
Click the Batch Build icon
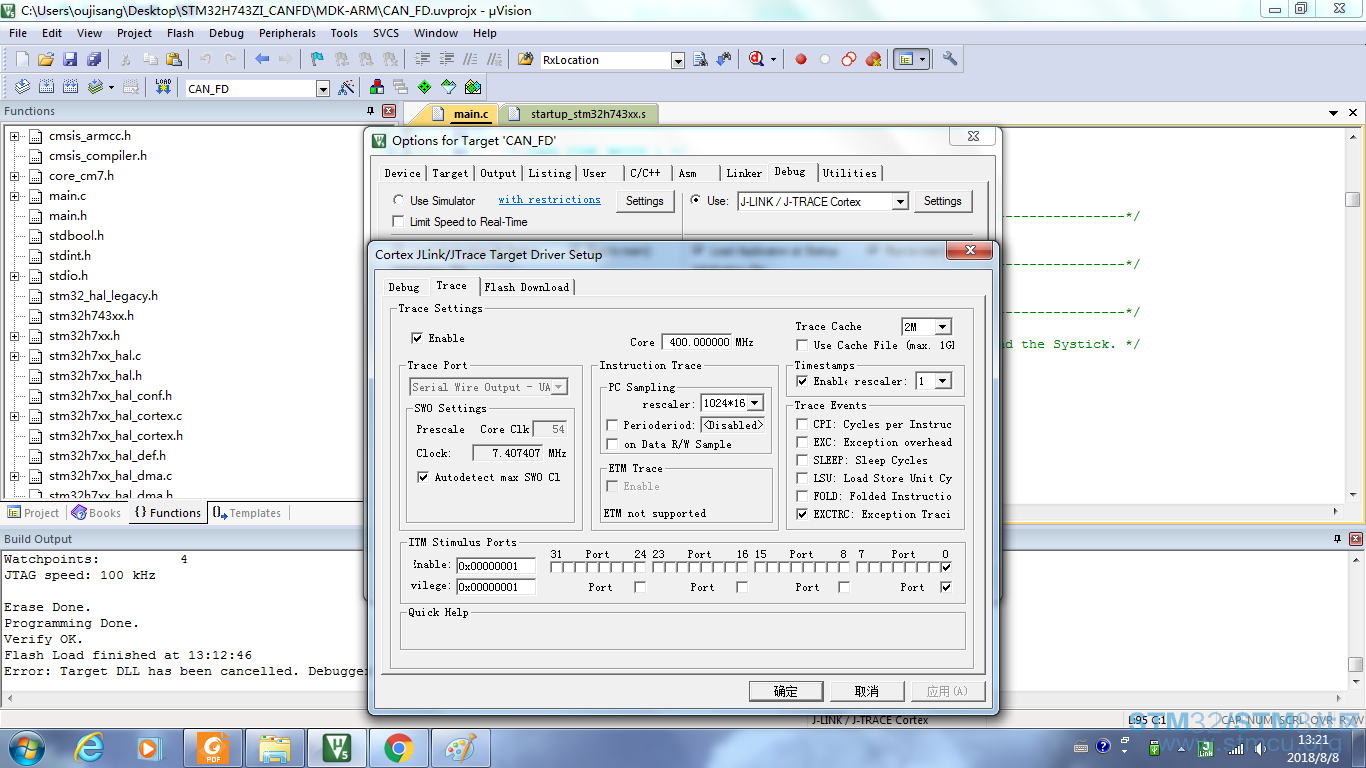tap(95, 88)
